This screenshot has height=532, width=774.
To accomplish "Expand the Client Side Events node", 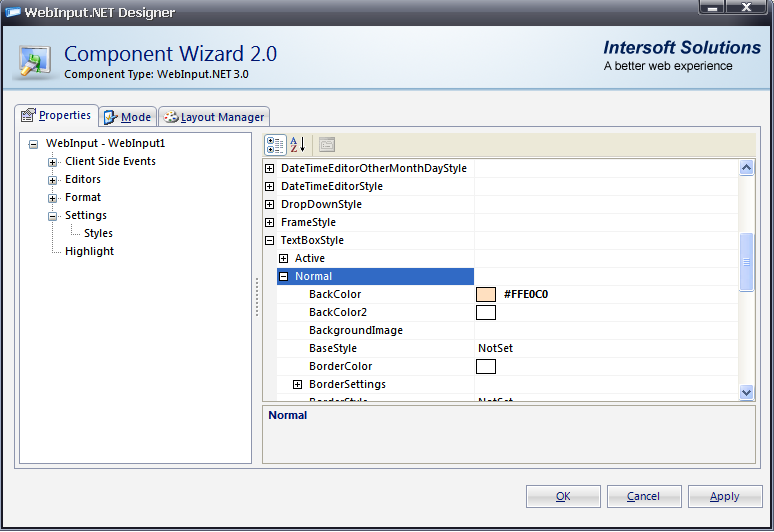I will 53,162.
